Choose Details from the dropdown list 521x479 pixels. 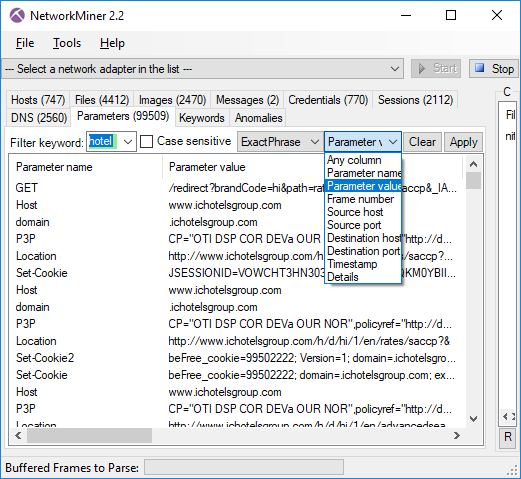click(363, 277)
